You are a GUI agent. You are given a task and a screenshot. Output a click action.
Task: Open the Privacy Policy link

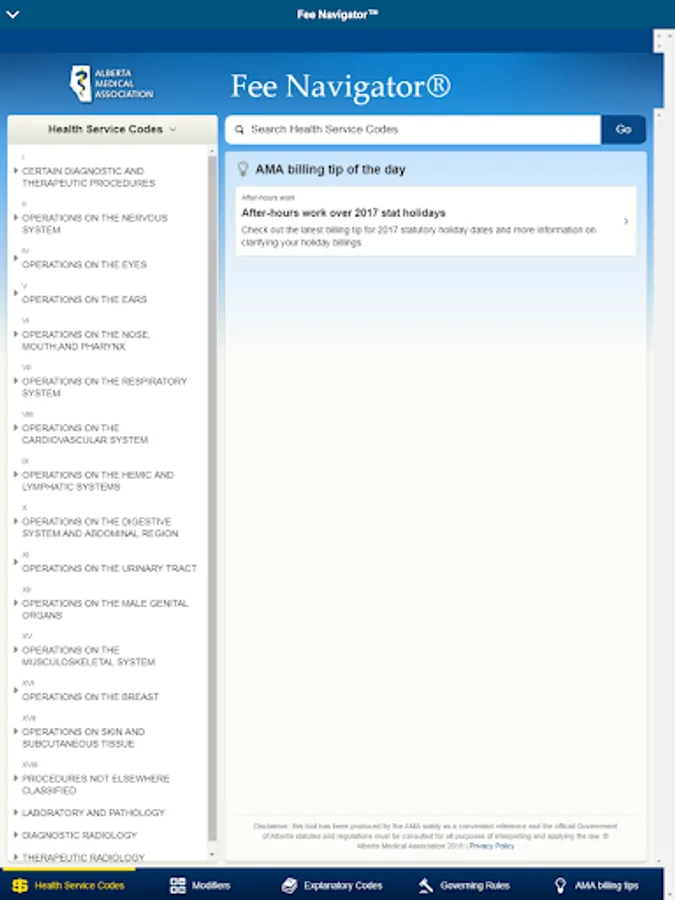pos(492,846)
